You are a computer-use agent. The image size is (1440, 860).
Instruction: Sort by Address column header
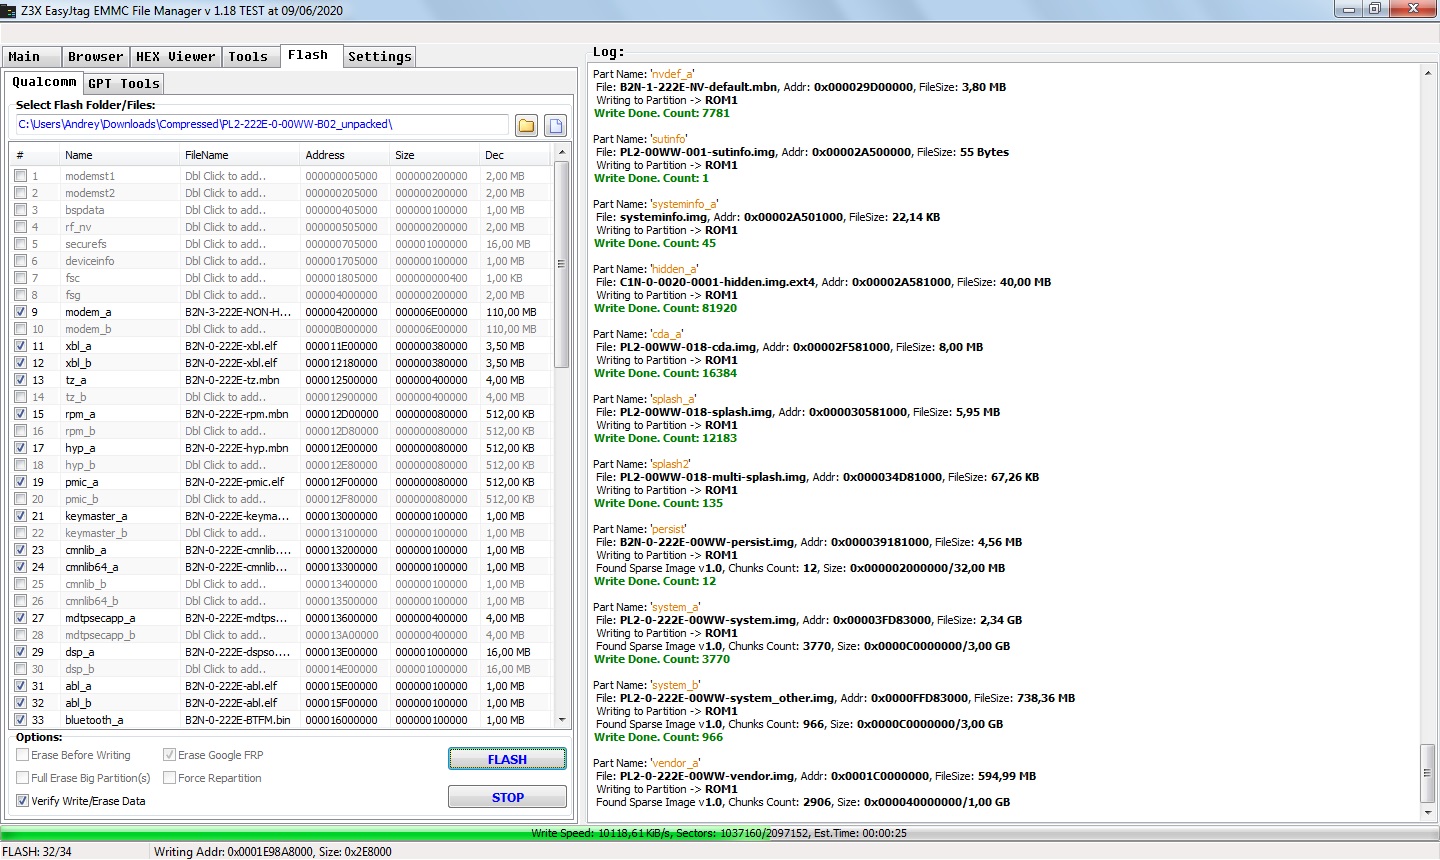pyautogui.click(x=343, y=155)
